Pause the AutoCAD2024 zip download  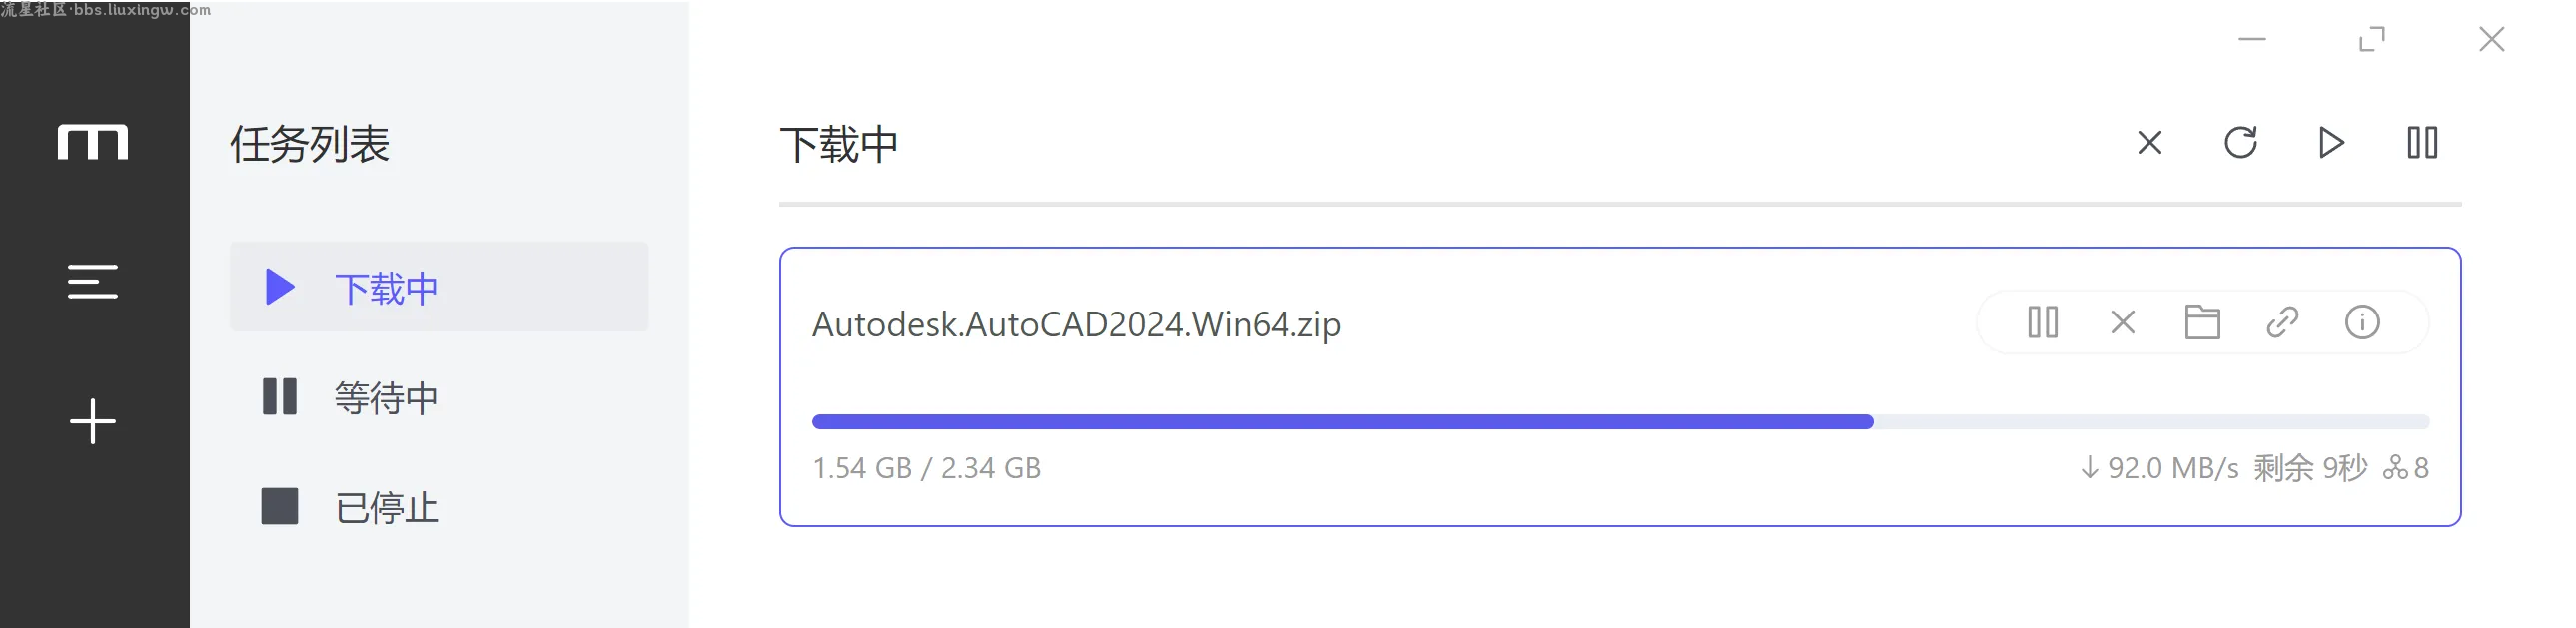pos(2043,322)
